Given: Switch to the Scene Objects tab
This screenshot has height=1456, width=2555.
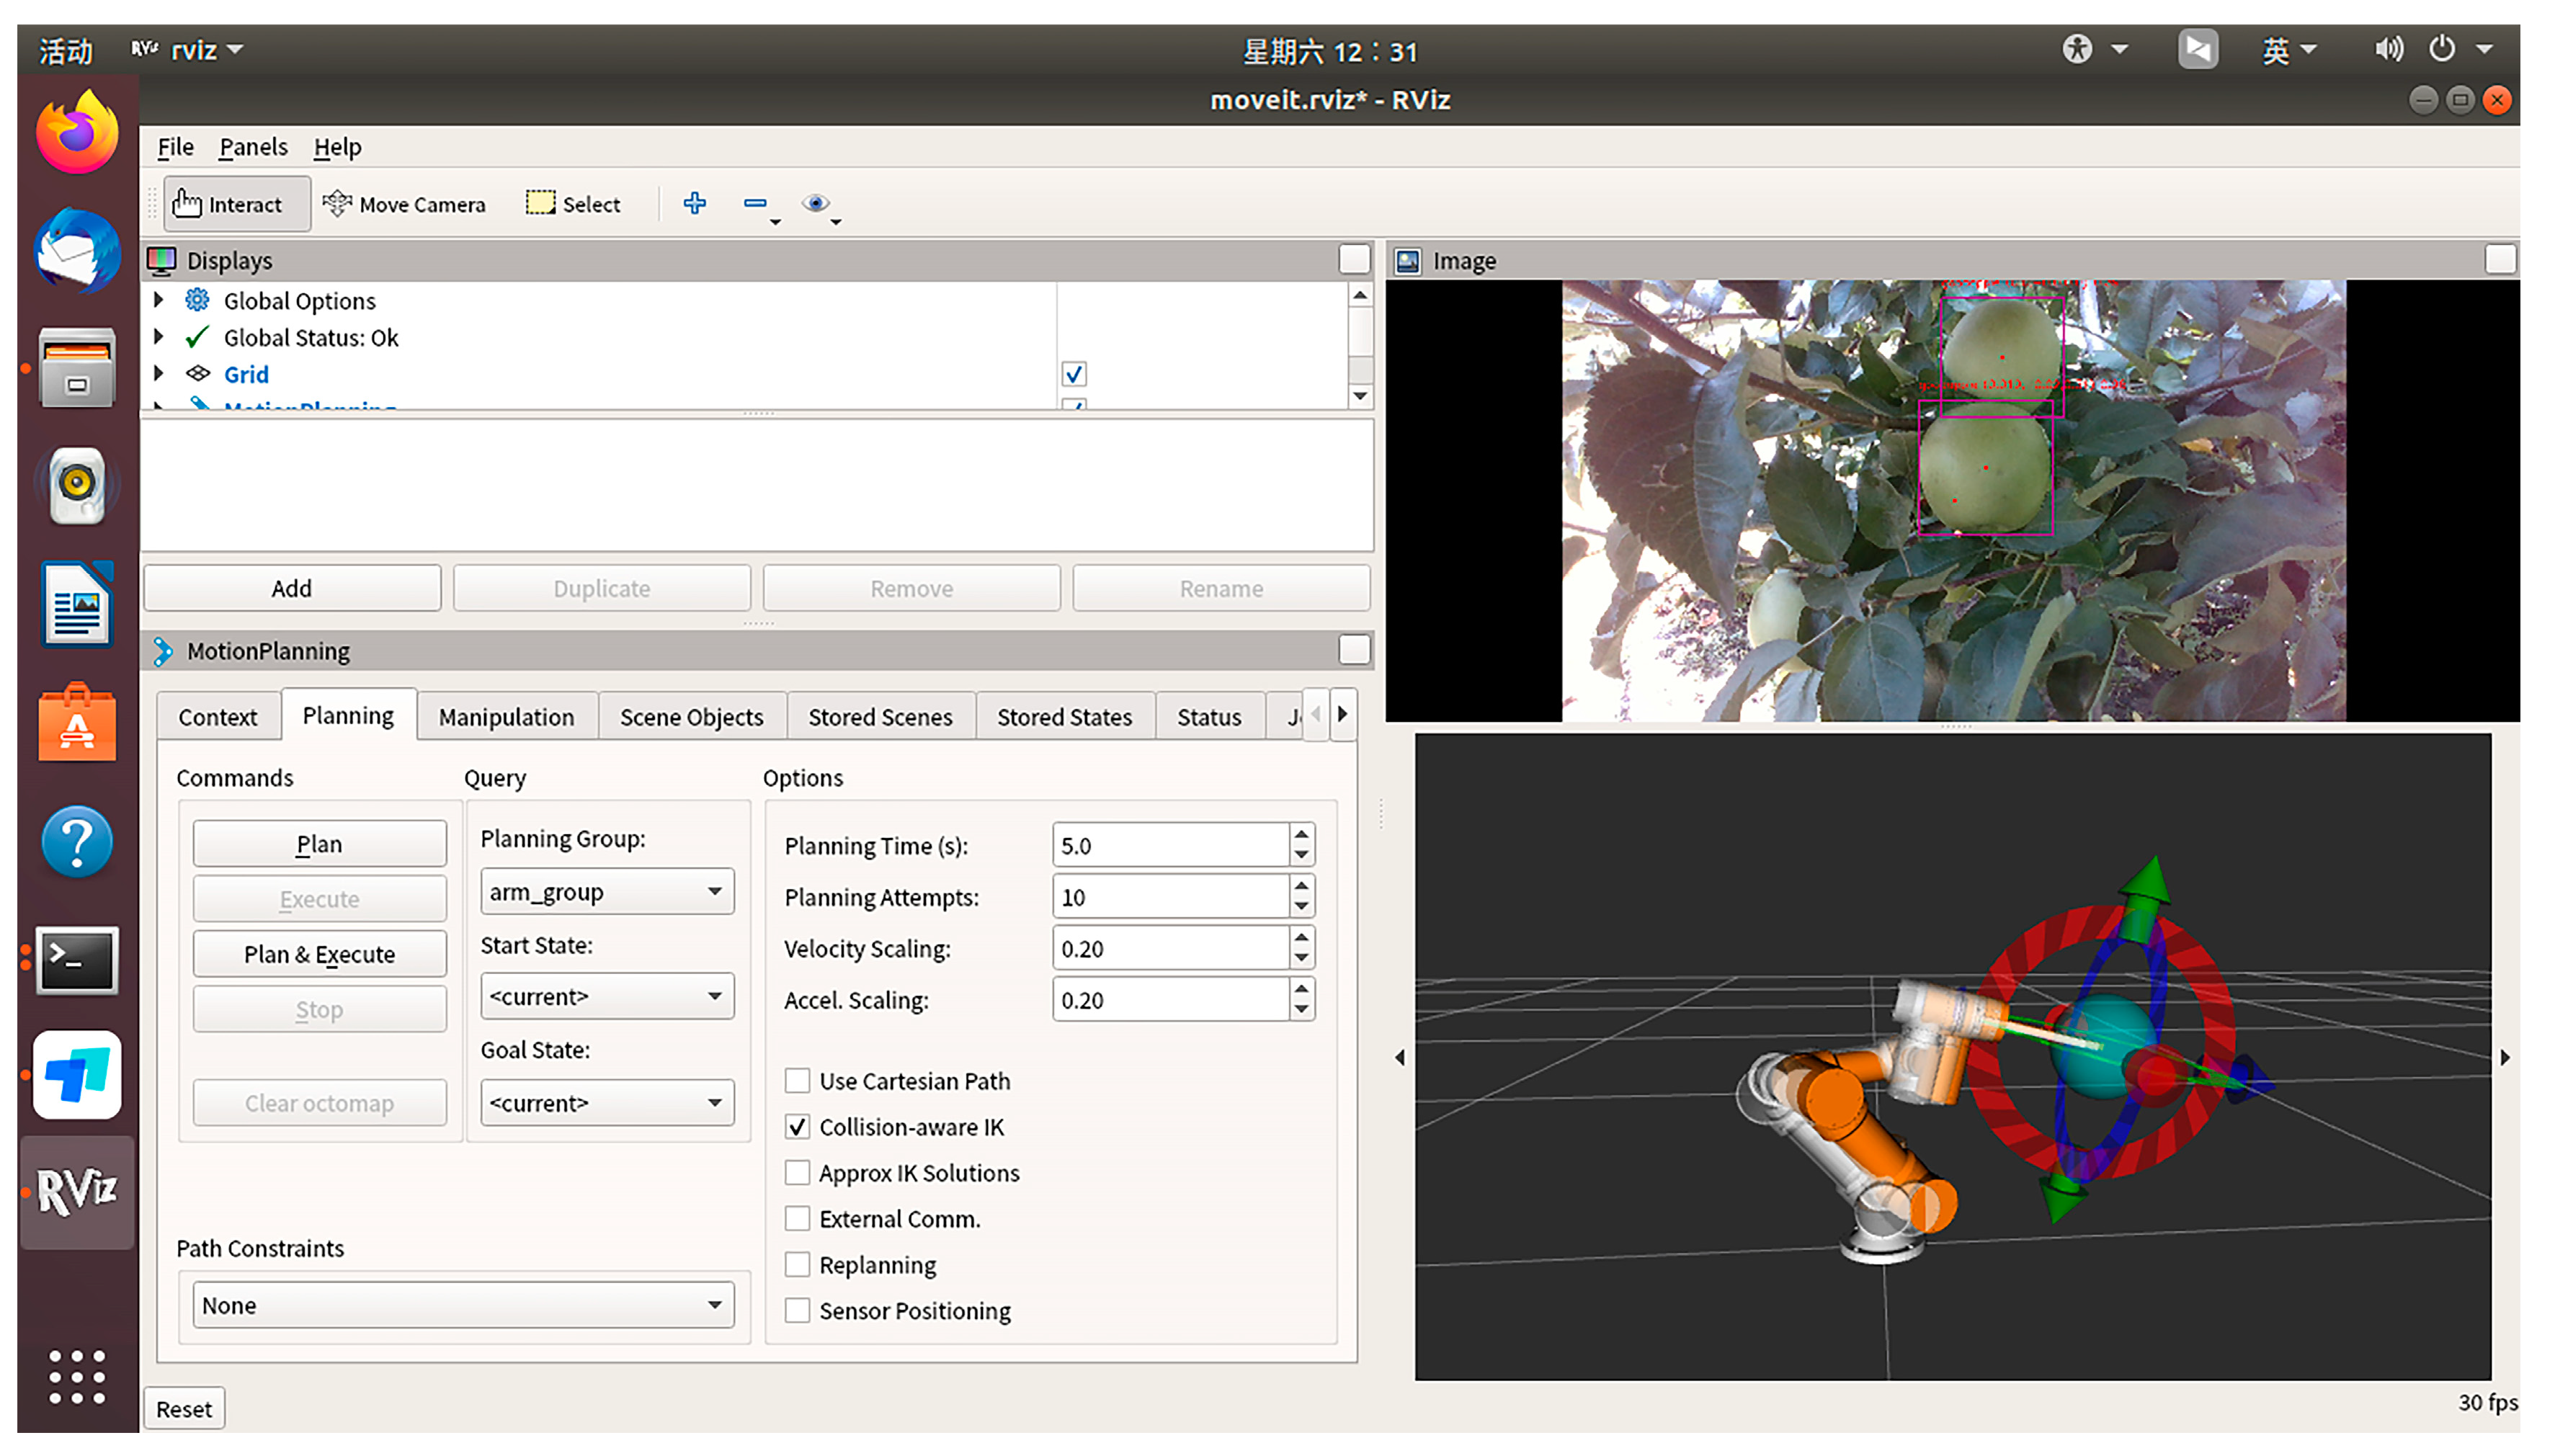Looking at the screenshot, I should click(x=691, y=717).
